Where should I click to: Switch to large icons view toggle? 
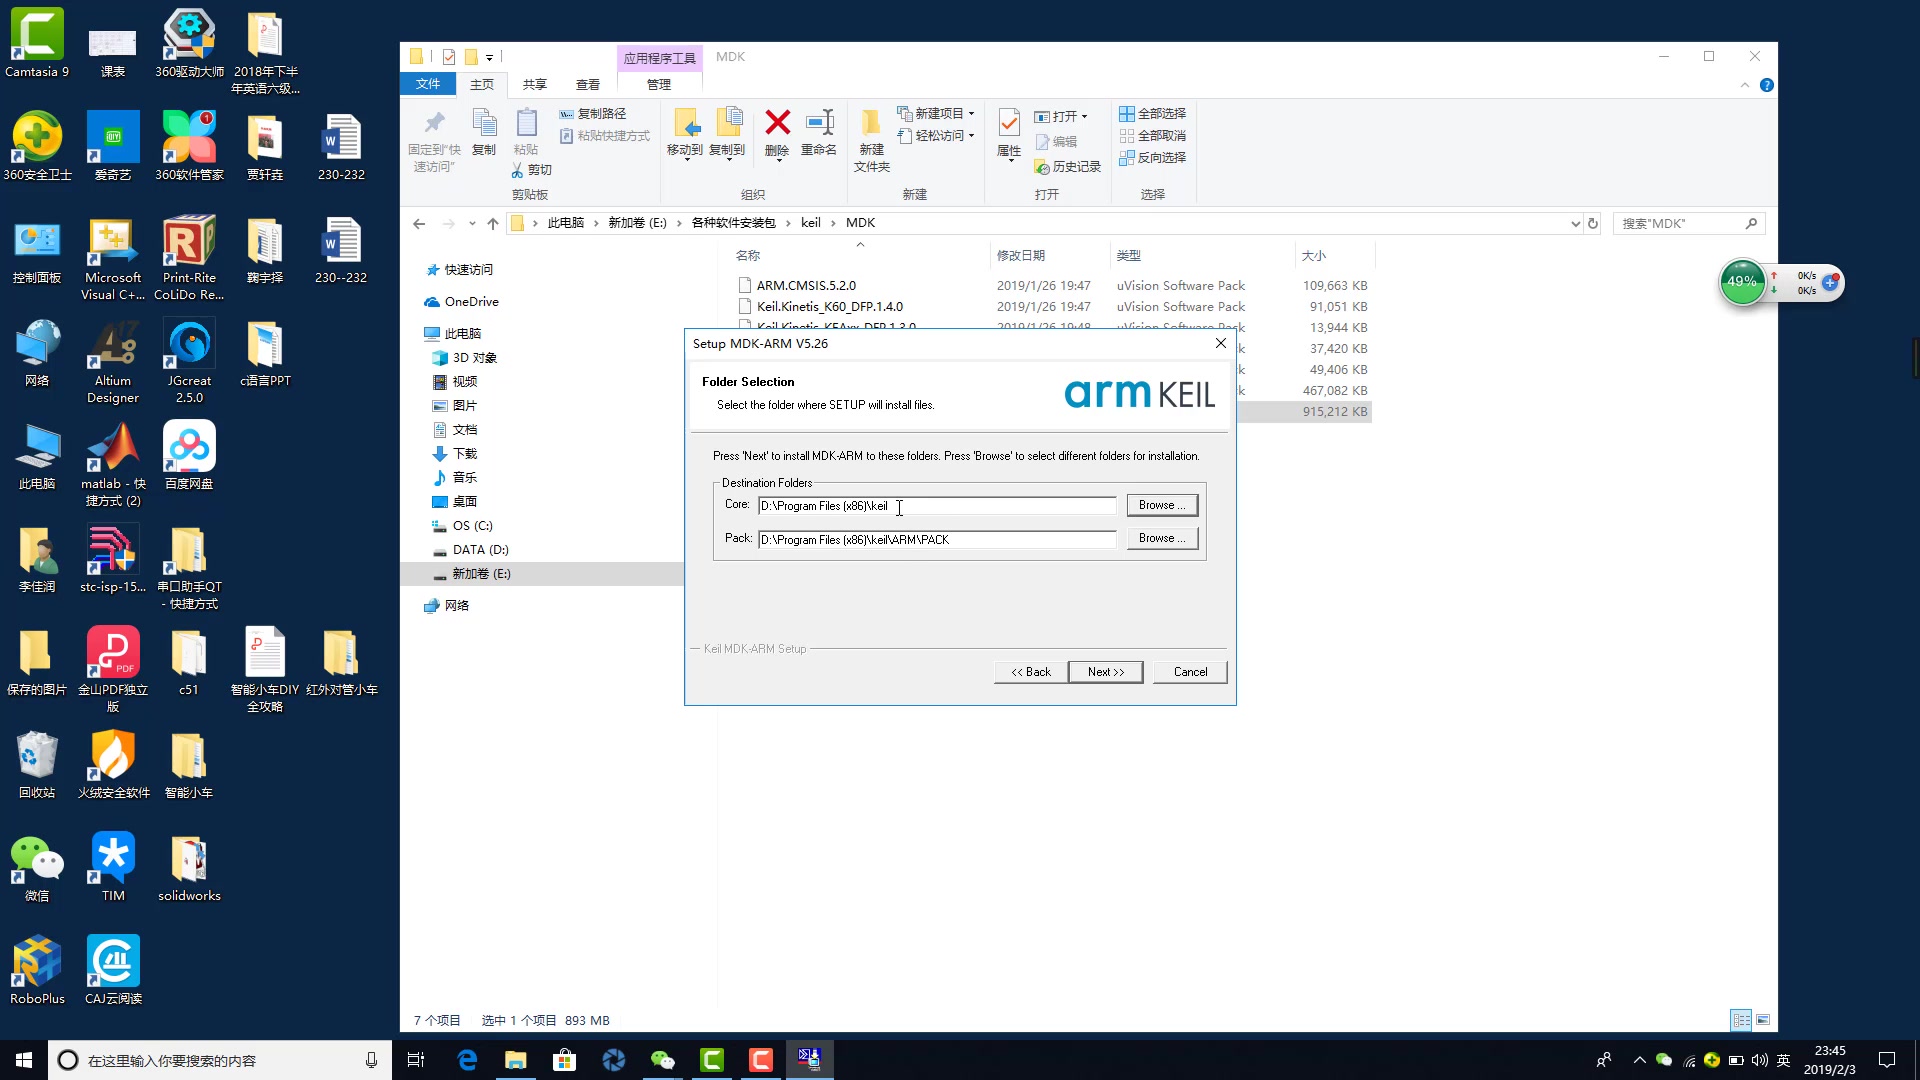(x=1763, y=1020)
